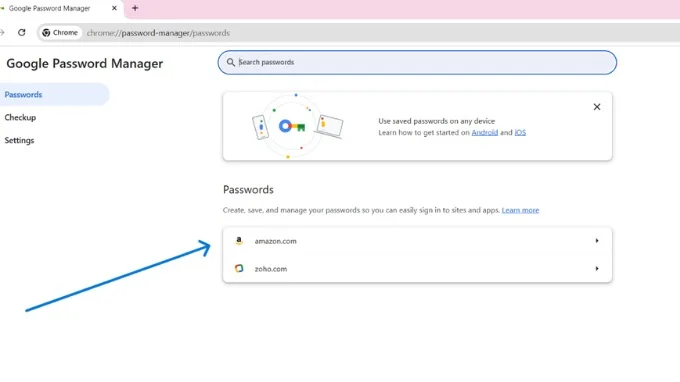Expand the zoho.com entry arrow
The height and width of the screenshot is (382, 680).
pyautogui.click(x=597, y=268)
